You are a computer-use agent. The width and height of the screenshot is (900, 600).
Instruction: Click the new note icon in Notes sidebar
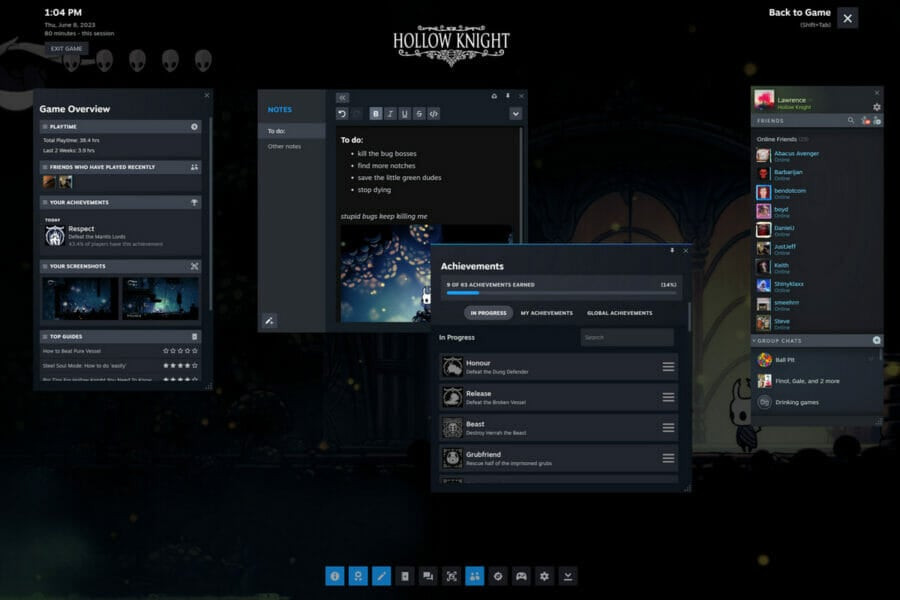269,320
